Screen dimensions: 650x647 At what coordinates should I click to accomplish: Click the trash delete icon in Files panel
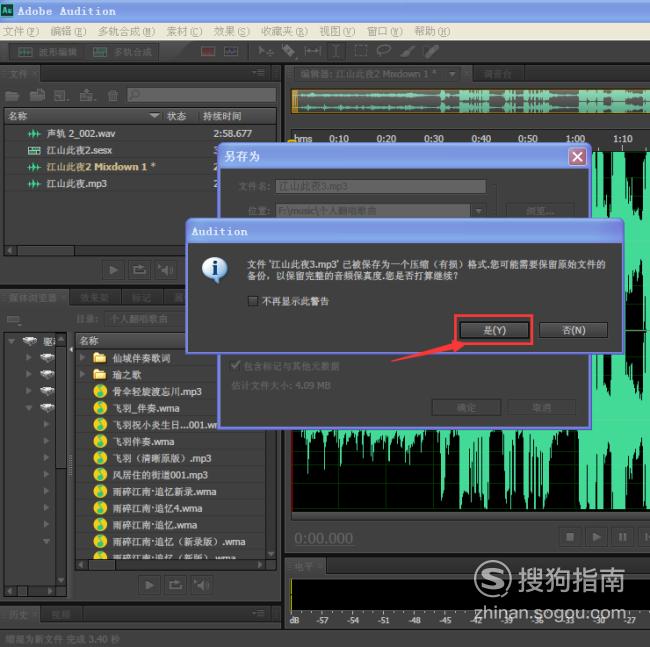[x=113, y=96]
